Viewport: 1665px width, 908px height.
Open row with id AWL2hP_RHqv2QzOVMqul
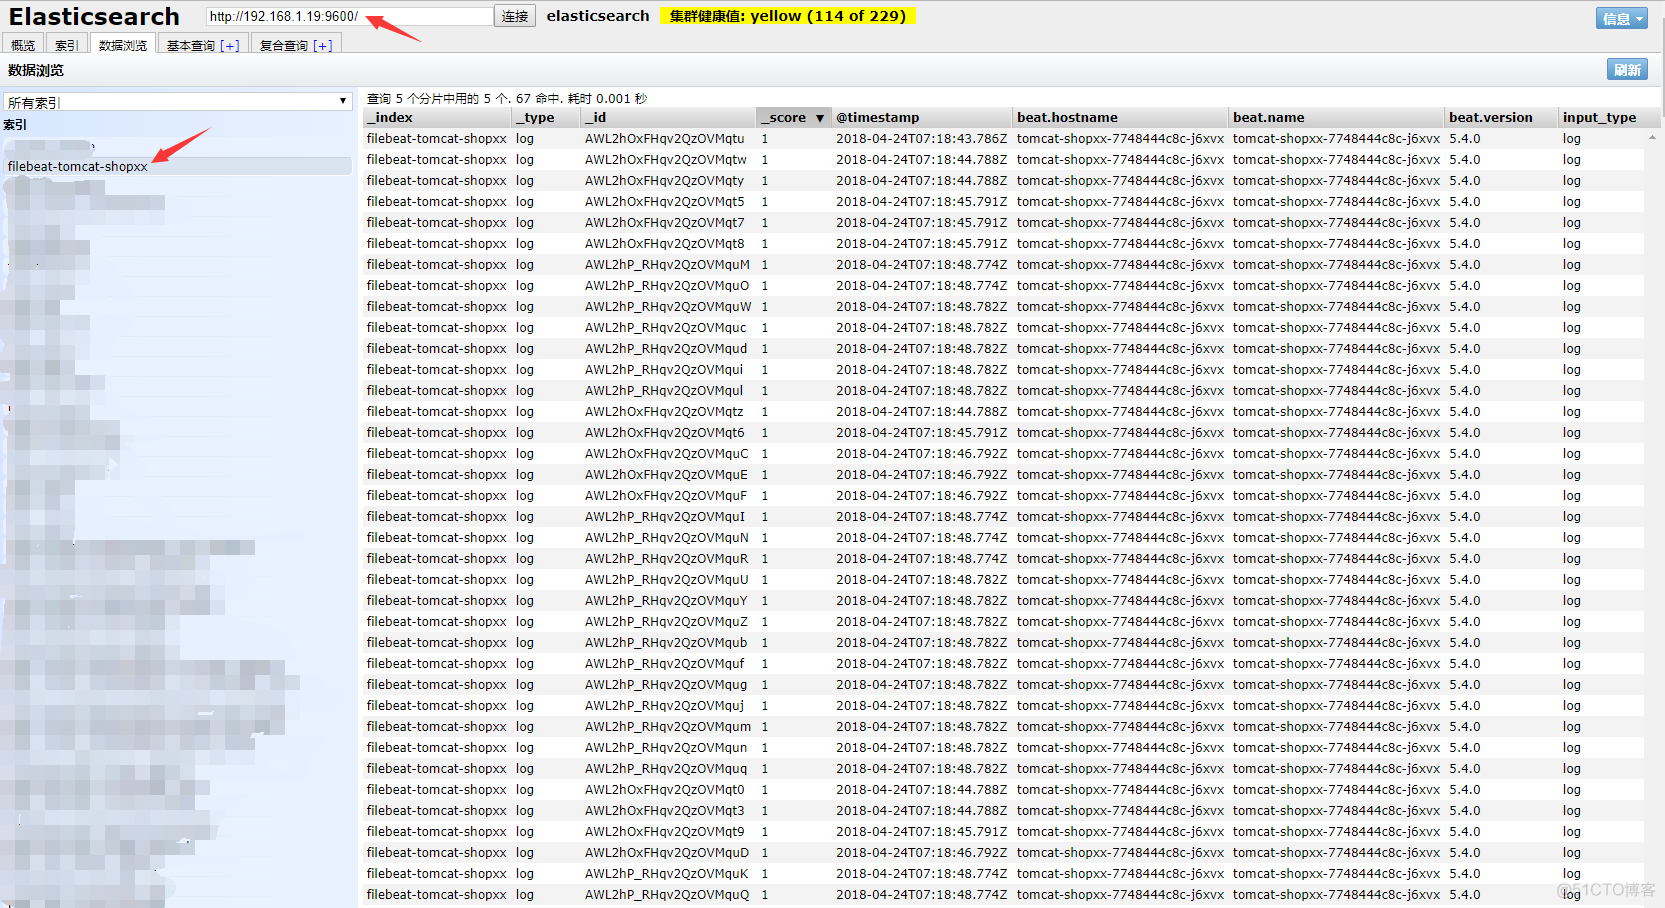tap(1004, 391)
